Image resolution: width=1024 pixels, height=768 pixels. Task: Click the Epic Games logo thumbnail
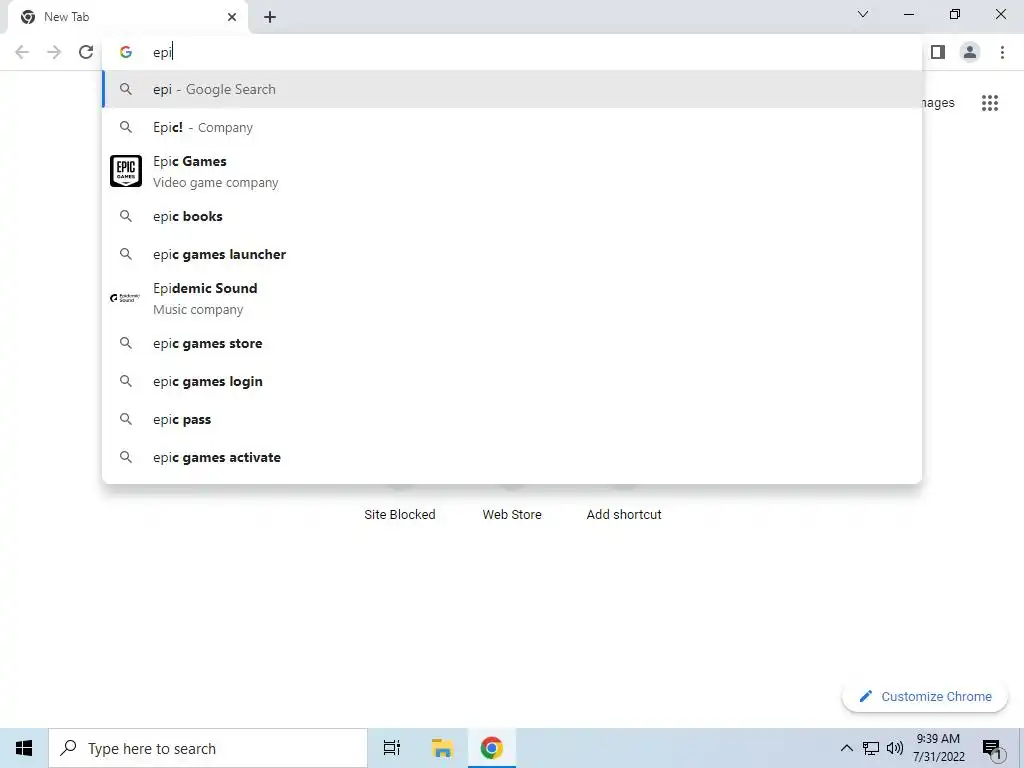(x=125, y=171)
